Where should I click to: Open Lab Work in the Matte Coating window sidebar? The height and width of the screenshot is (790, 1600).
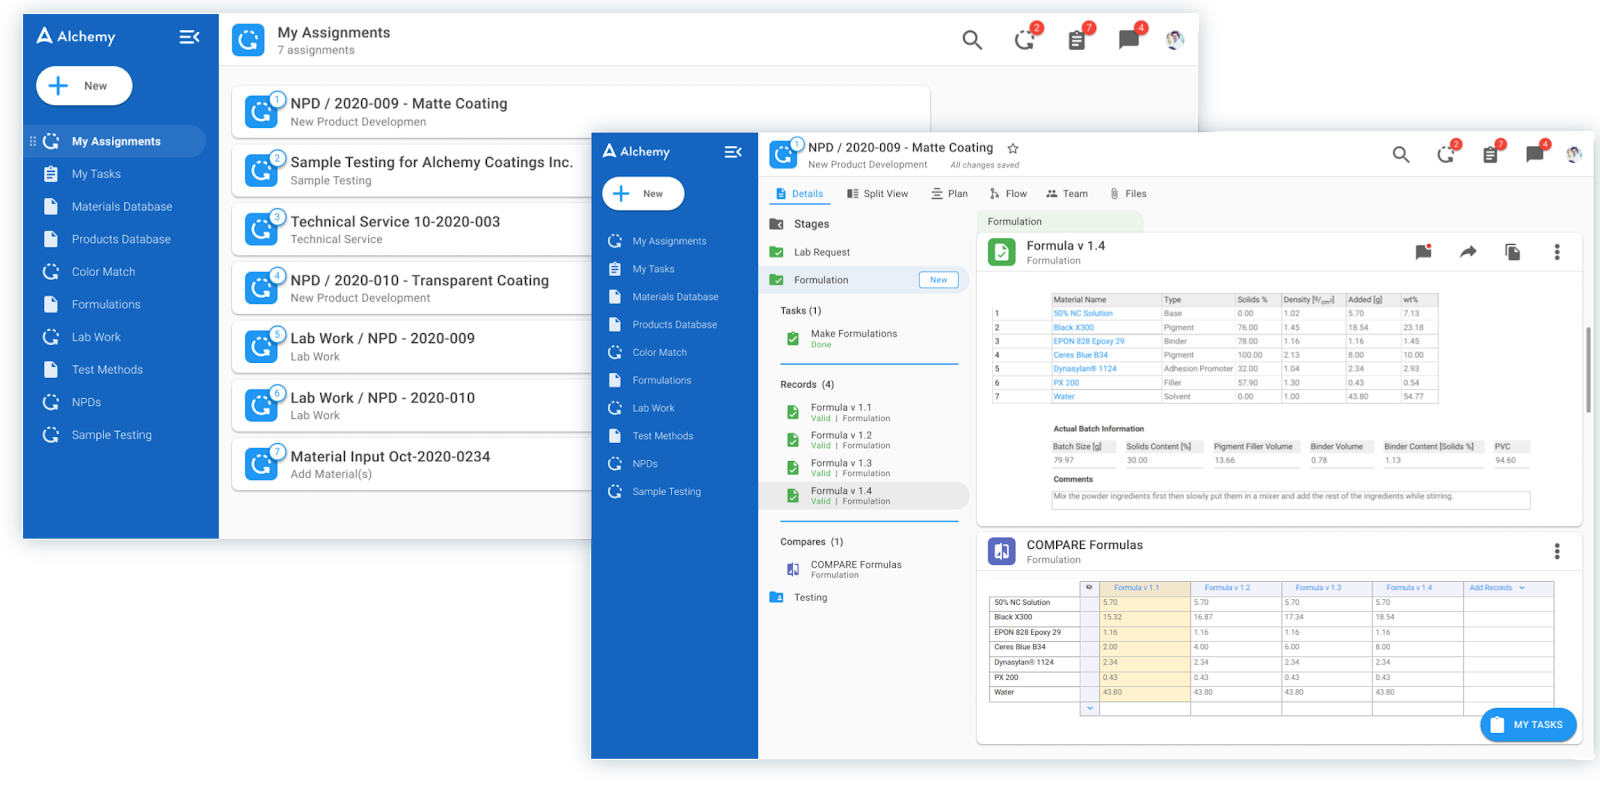tap(674, 408)
